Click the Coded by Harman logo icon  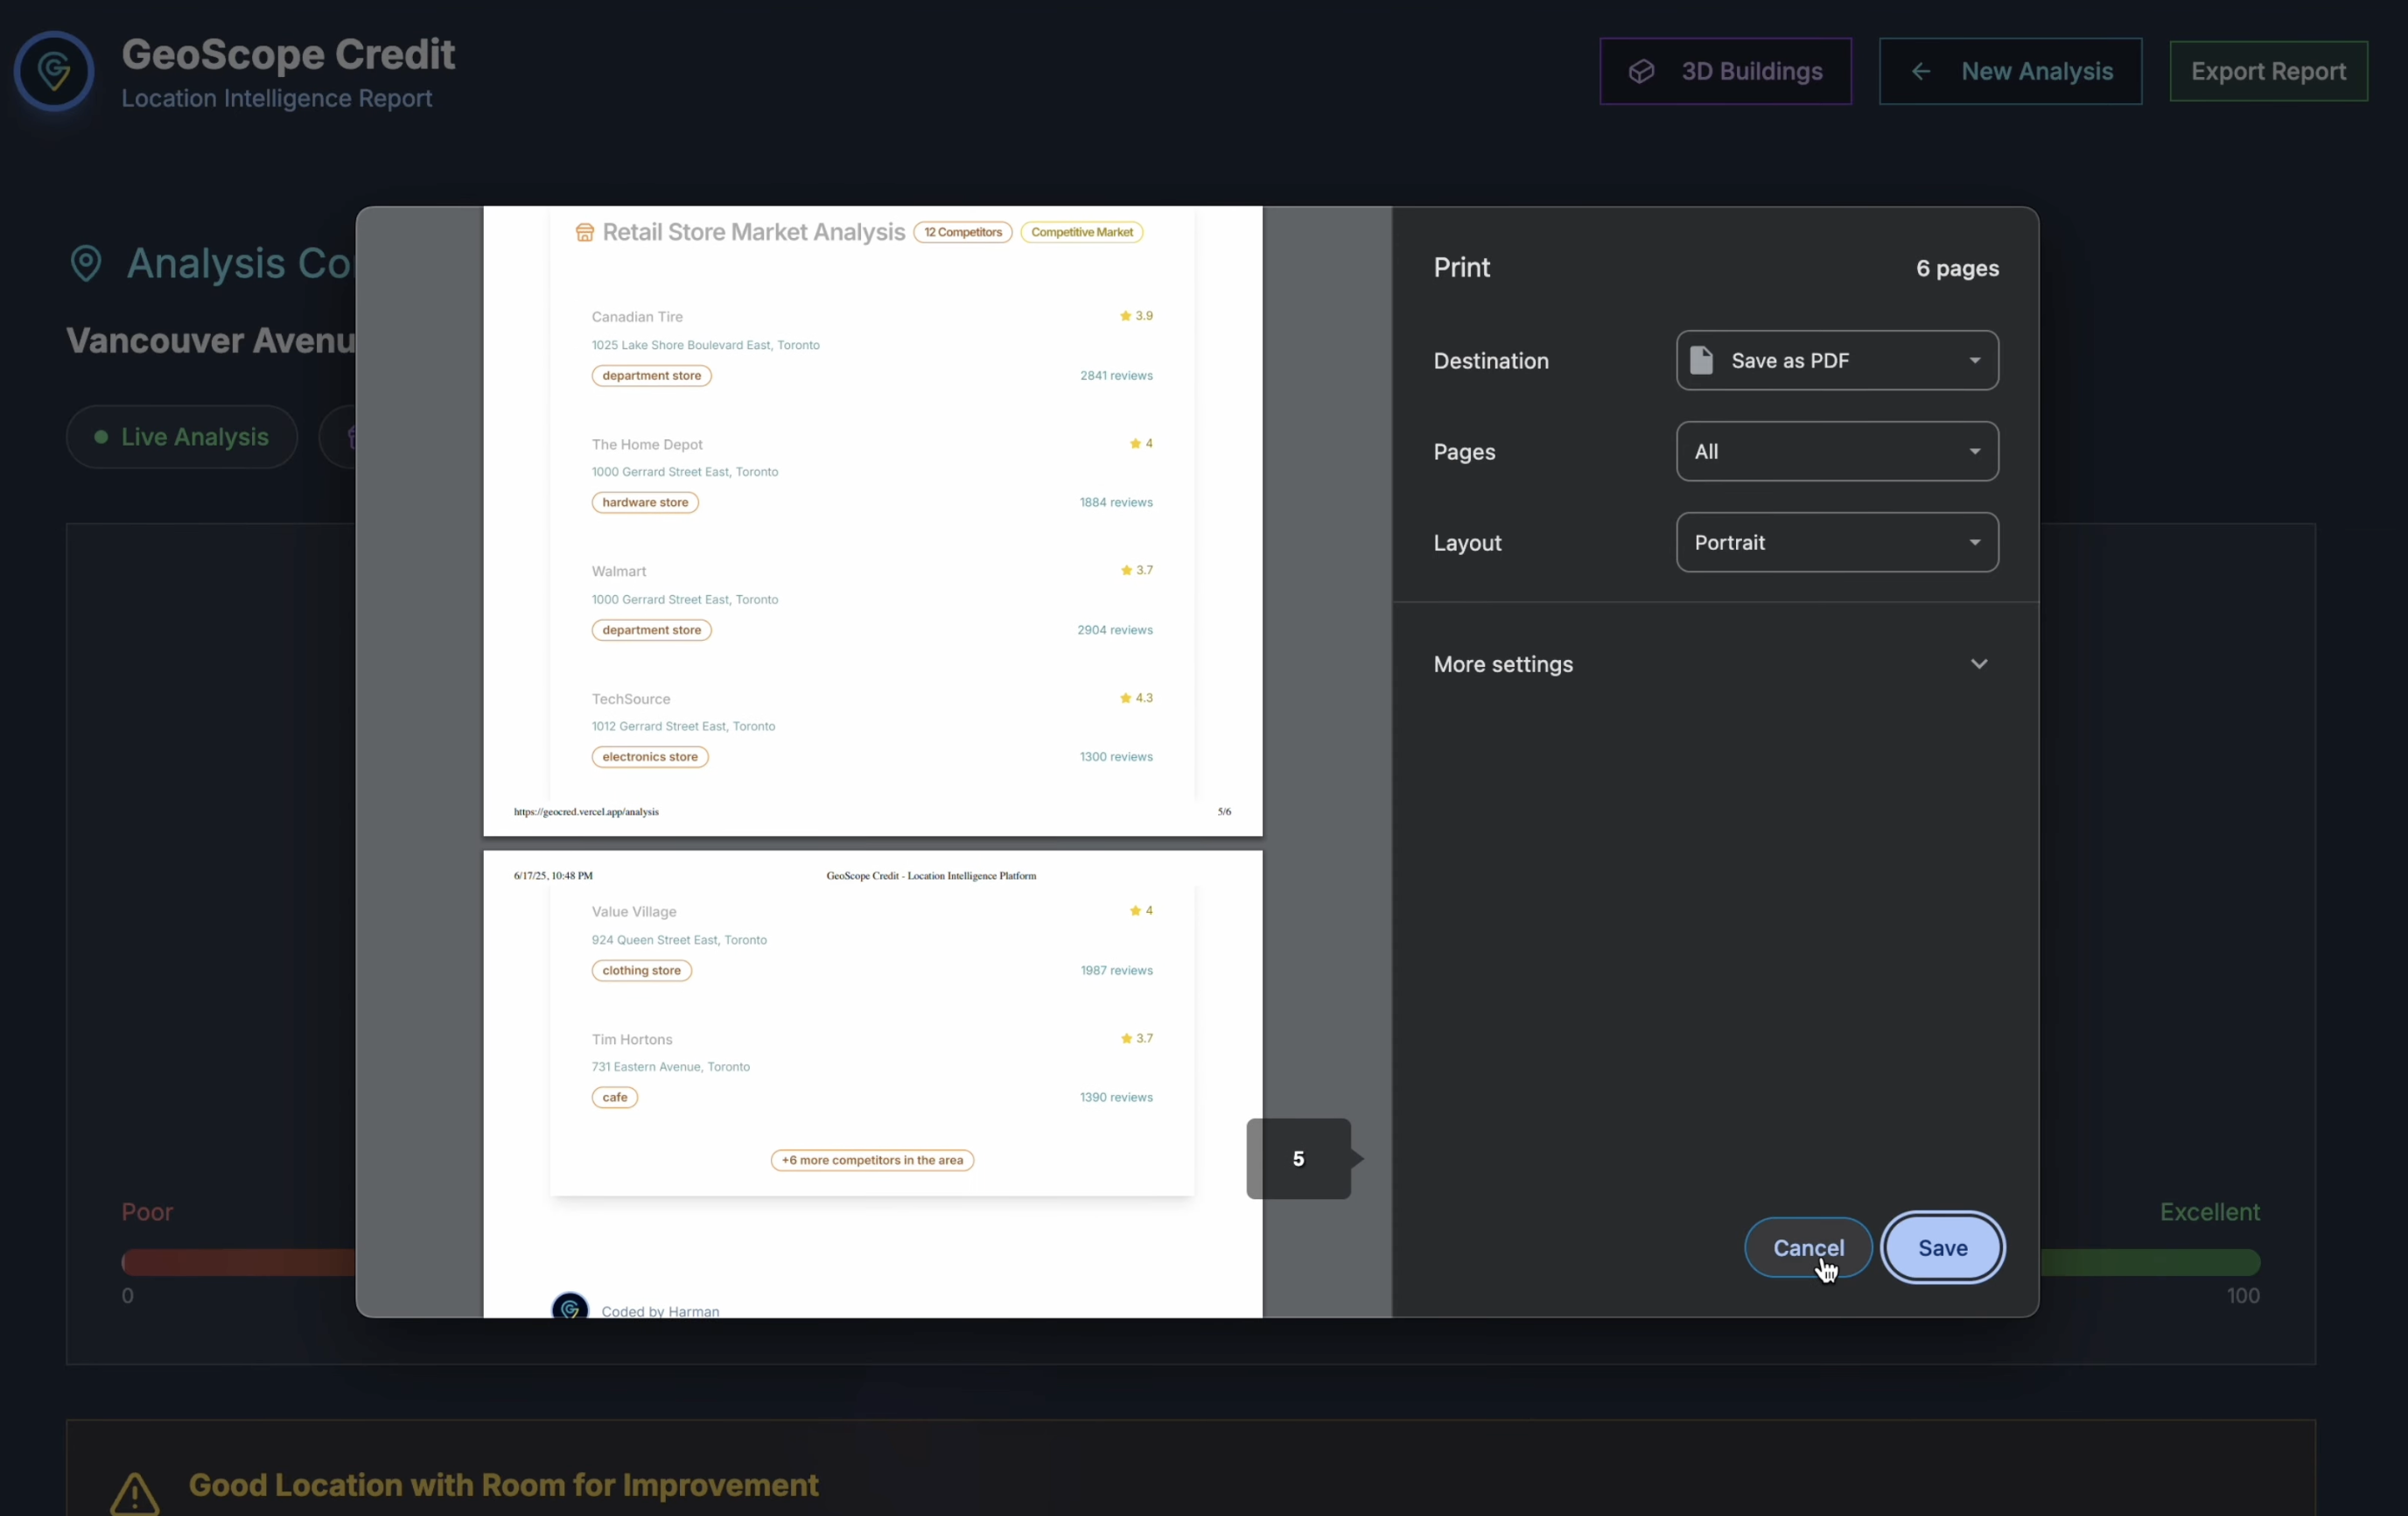coord(570,1307)
